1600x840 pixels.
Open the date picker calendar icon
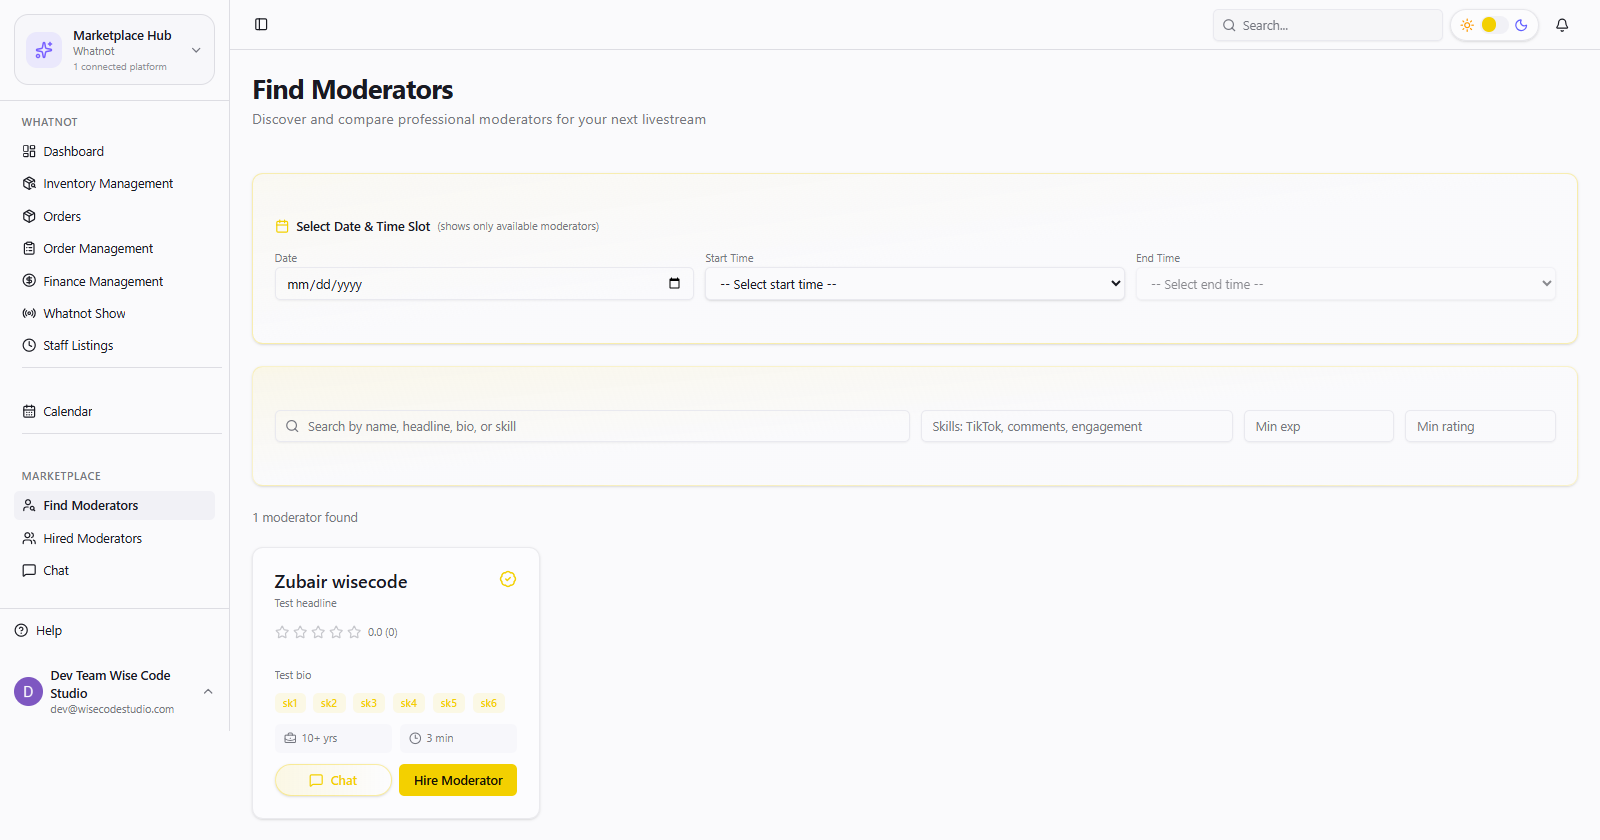click(674, 284)
